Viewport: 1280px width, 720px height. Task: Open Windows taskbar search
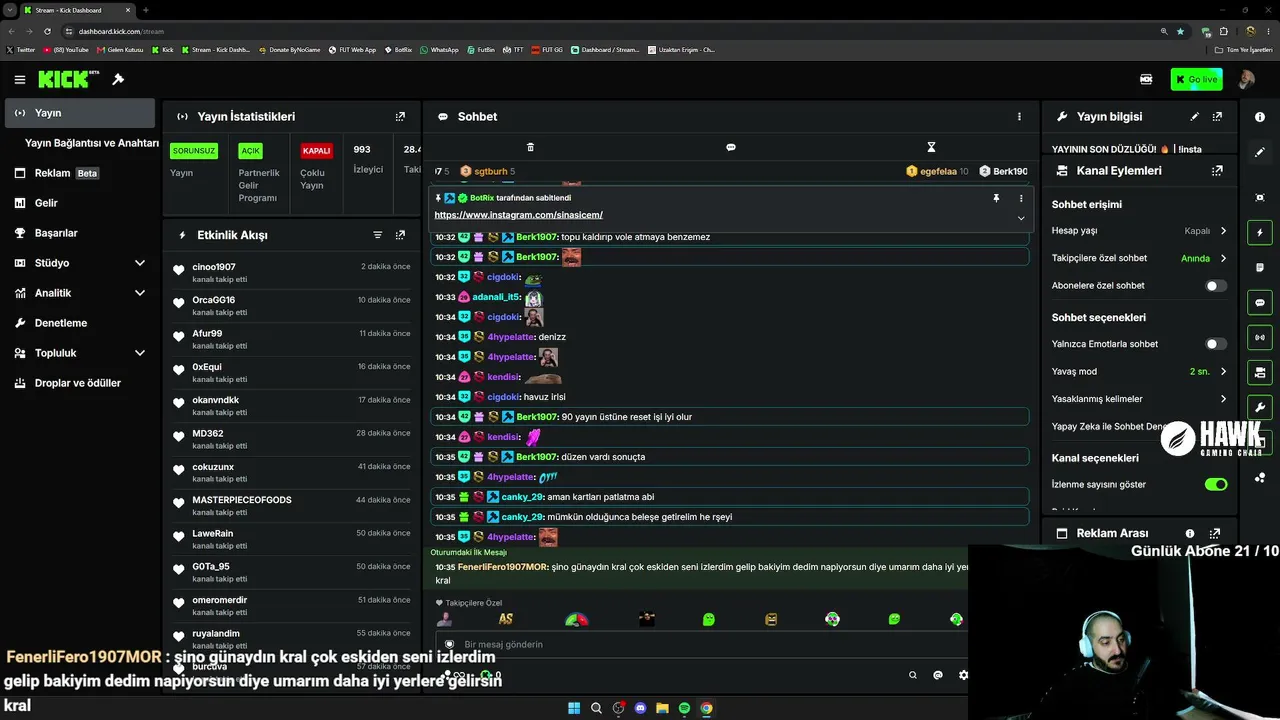pos(596,708)
